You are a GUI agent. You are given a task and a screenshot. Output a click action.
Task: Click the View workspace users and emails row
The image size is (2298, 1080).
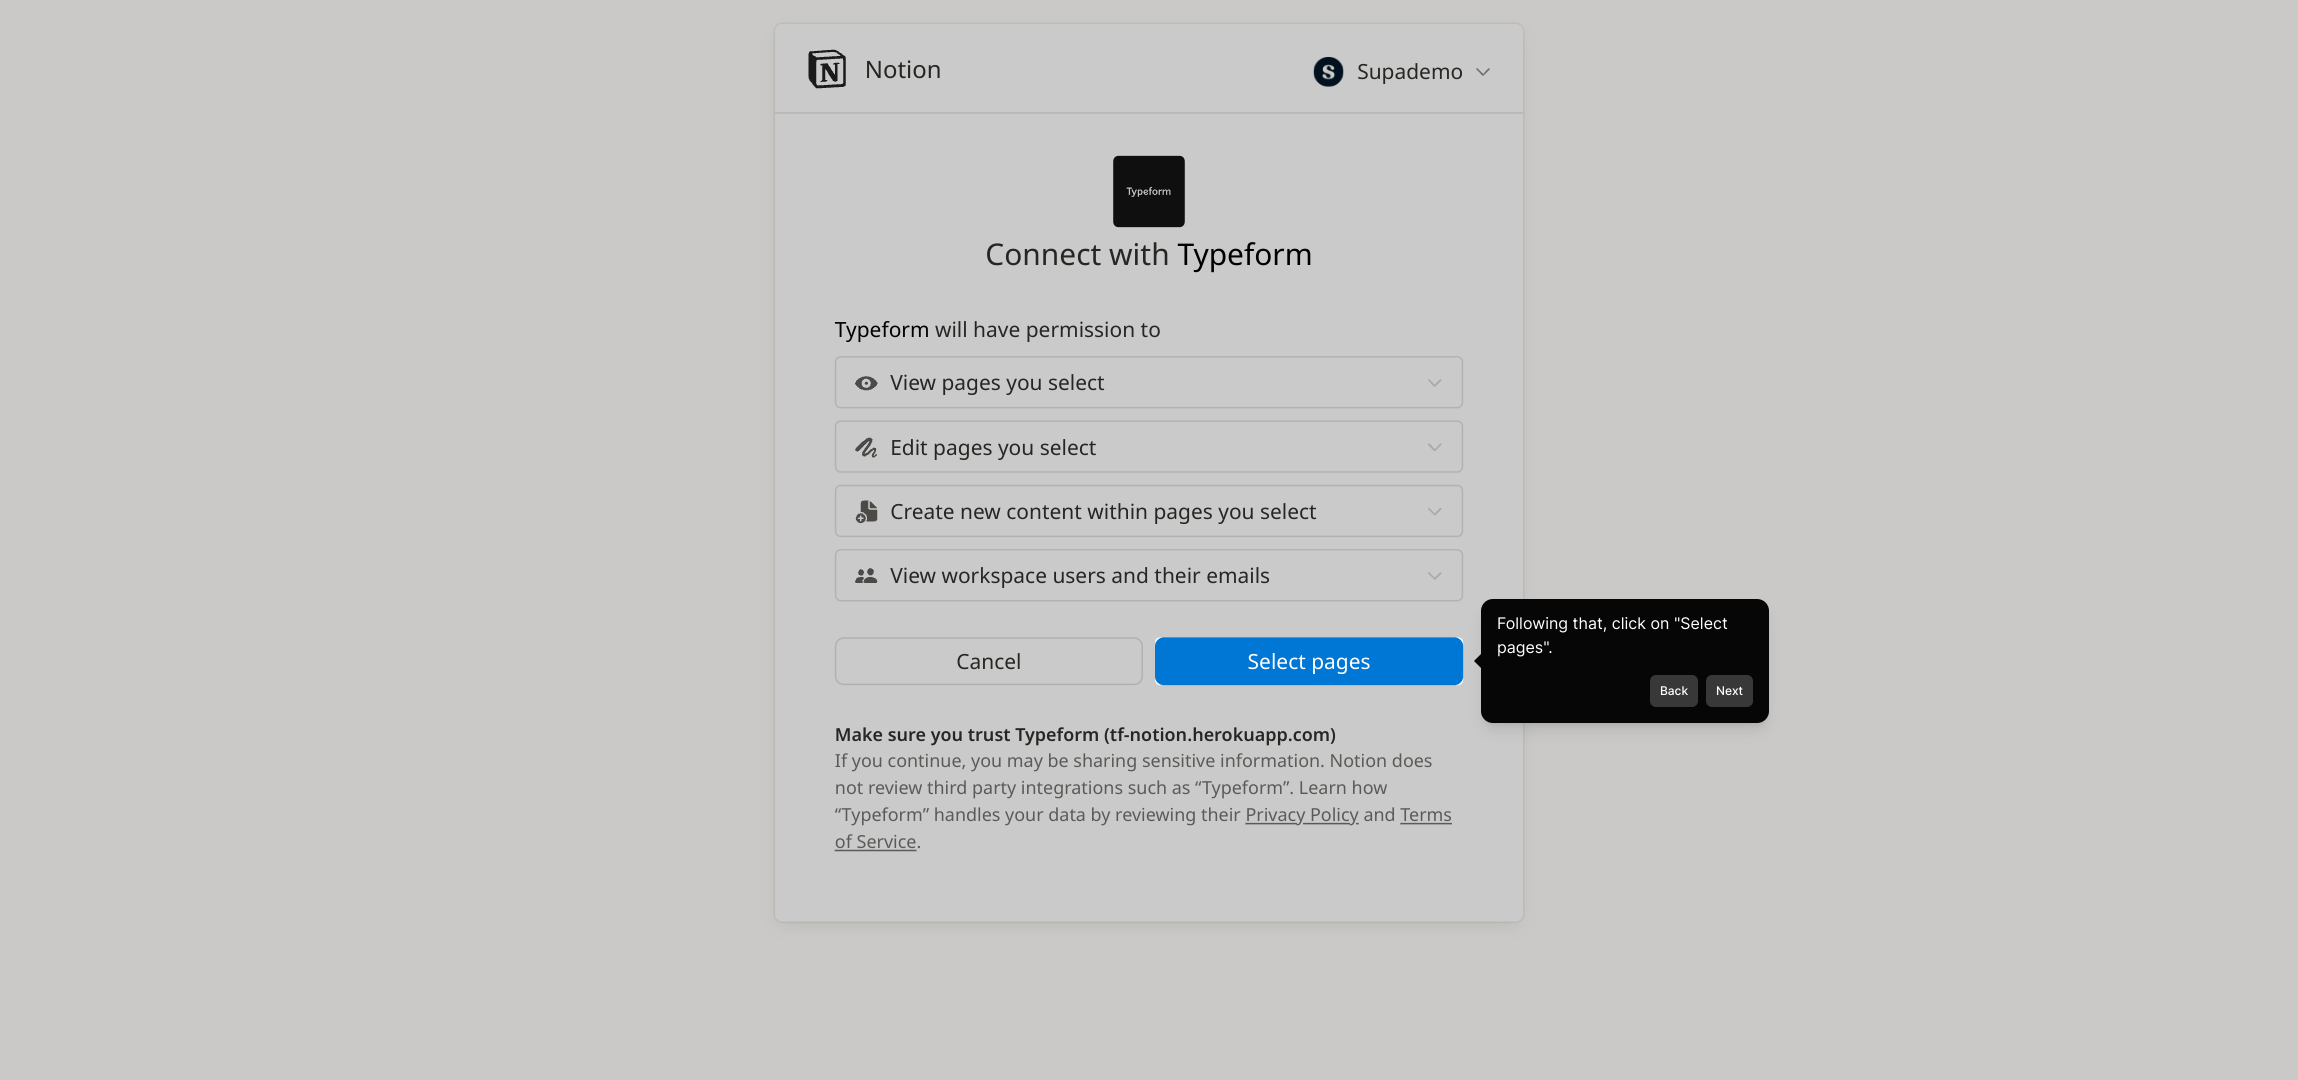click(x=1080, y=576)
